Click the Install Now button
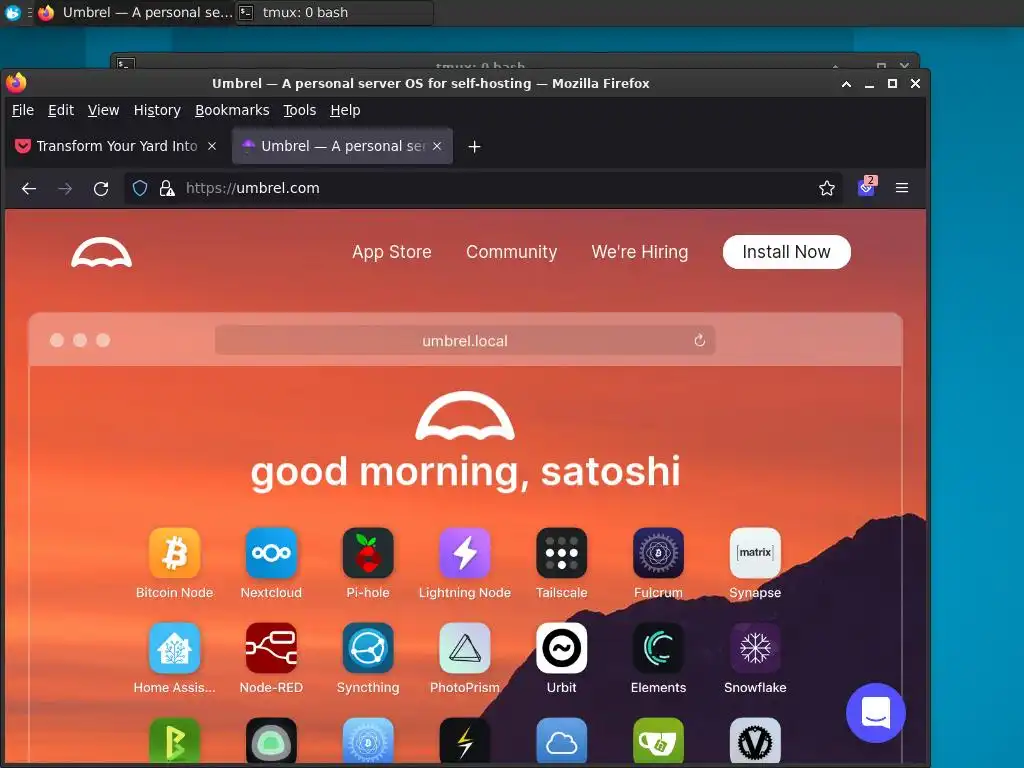Screen dimensions: 1024x768 tap(786, 252)
